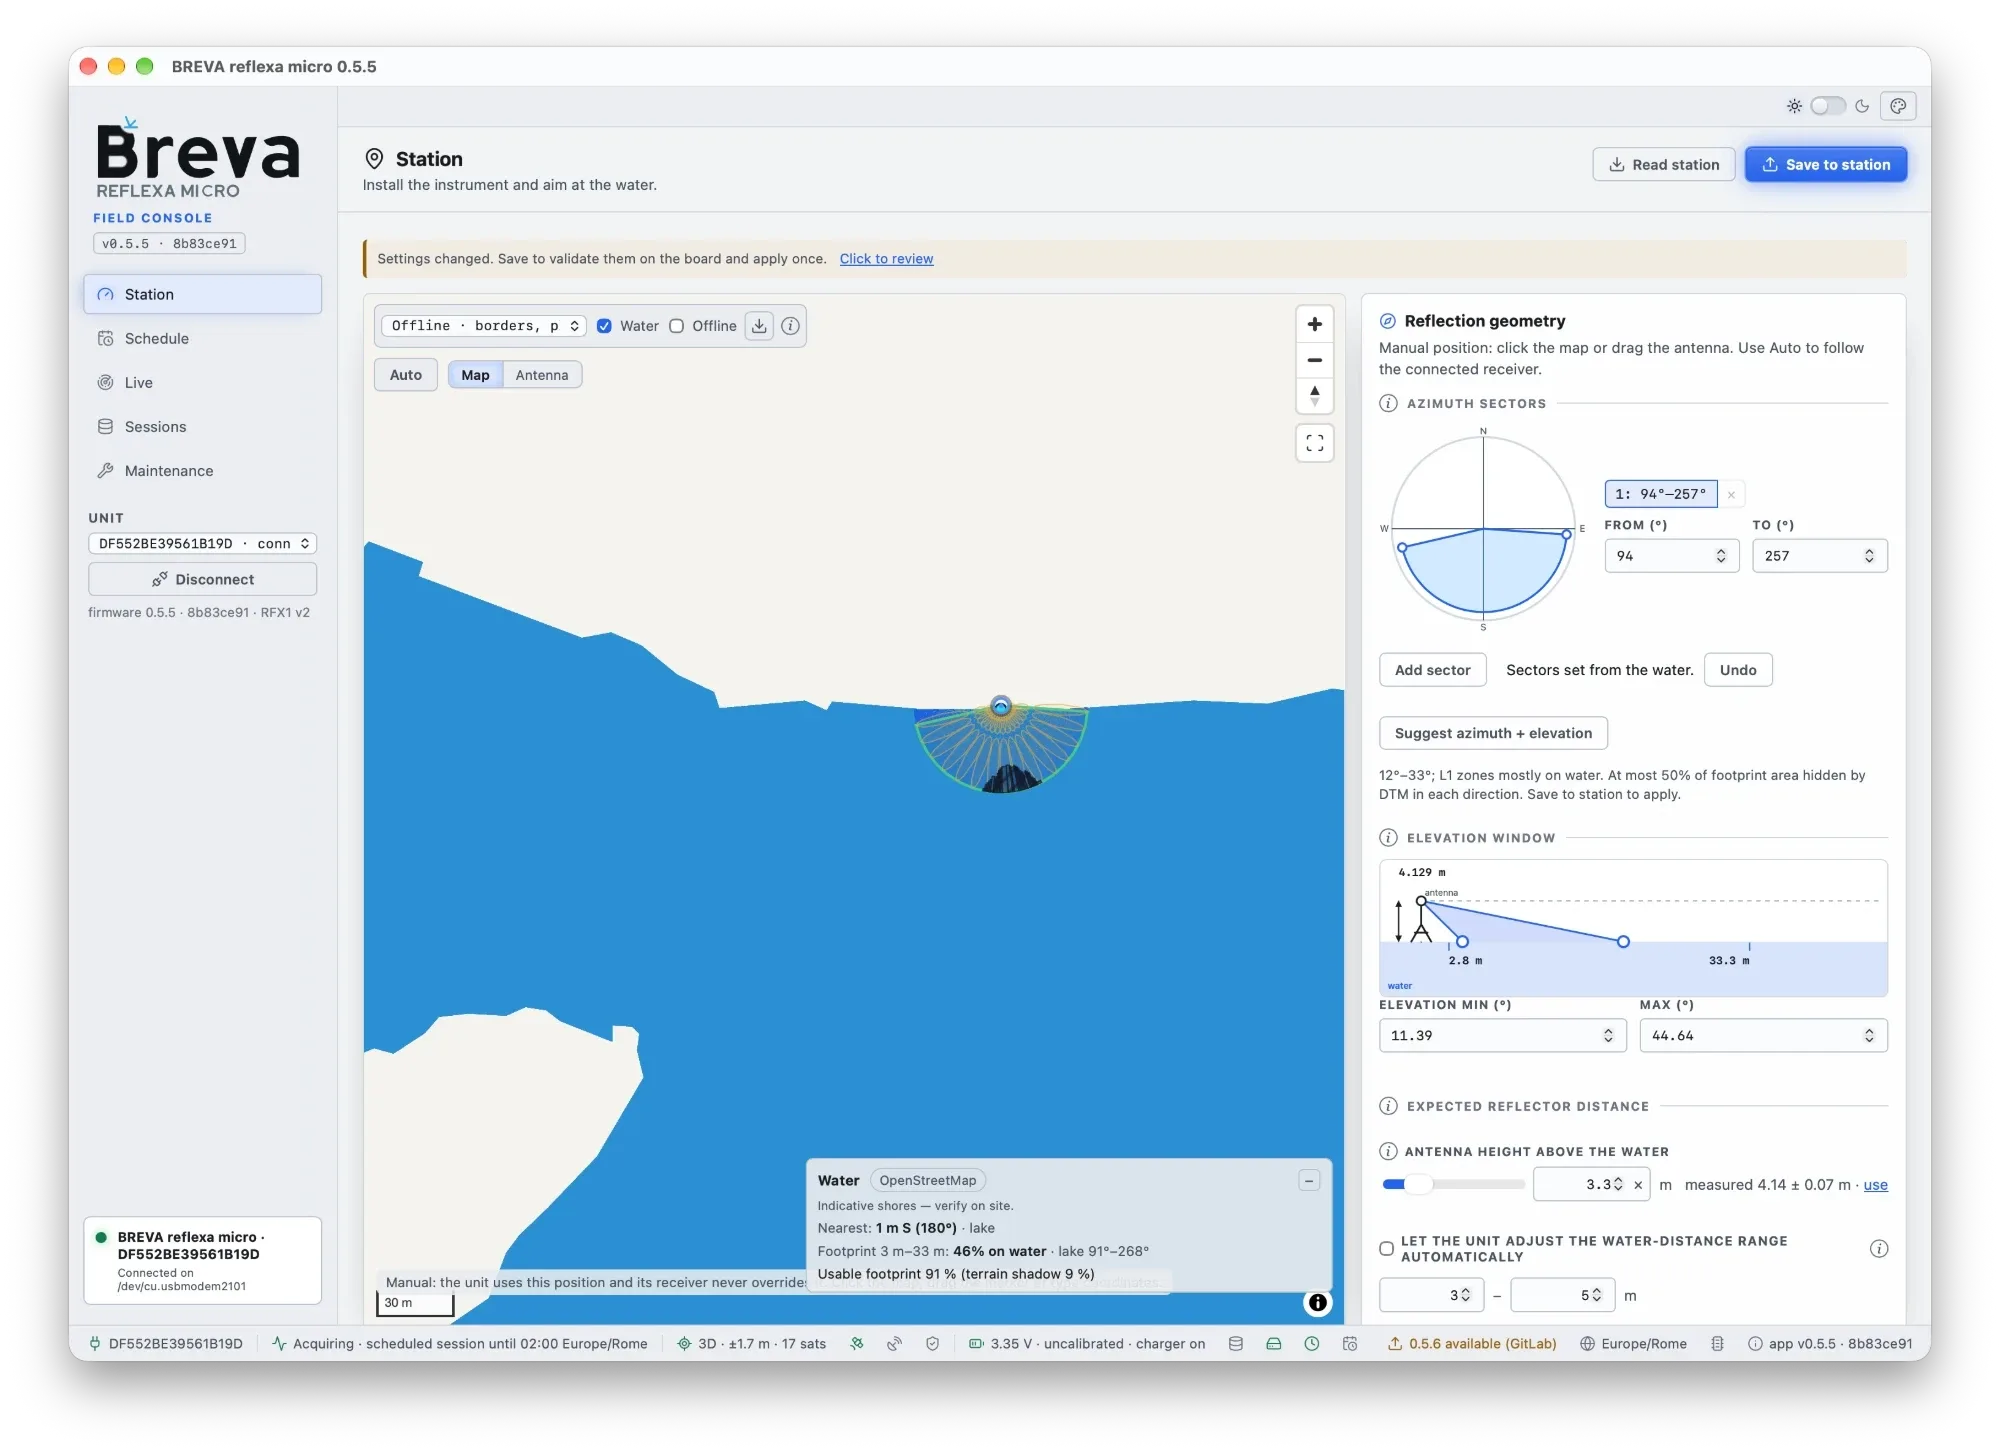The image size is (2000, 1452).
Task: Step the Elevation Min 11.39 value
Action: [1608, 1036]
